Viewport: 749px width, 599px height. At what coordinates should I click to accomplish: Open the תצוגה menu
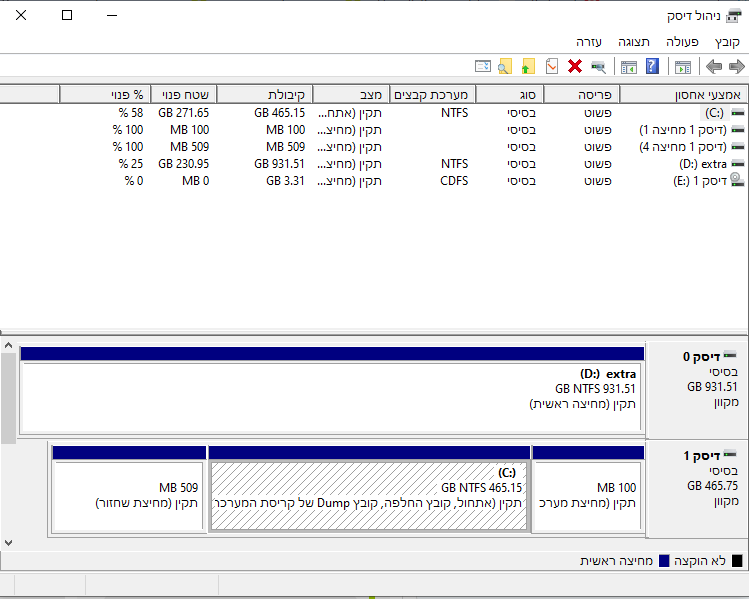[x=633, y=42]
